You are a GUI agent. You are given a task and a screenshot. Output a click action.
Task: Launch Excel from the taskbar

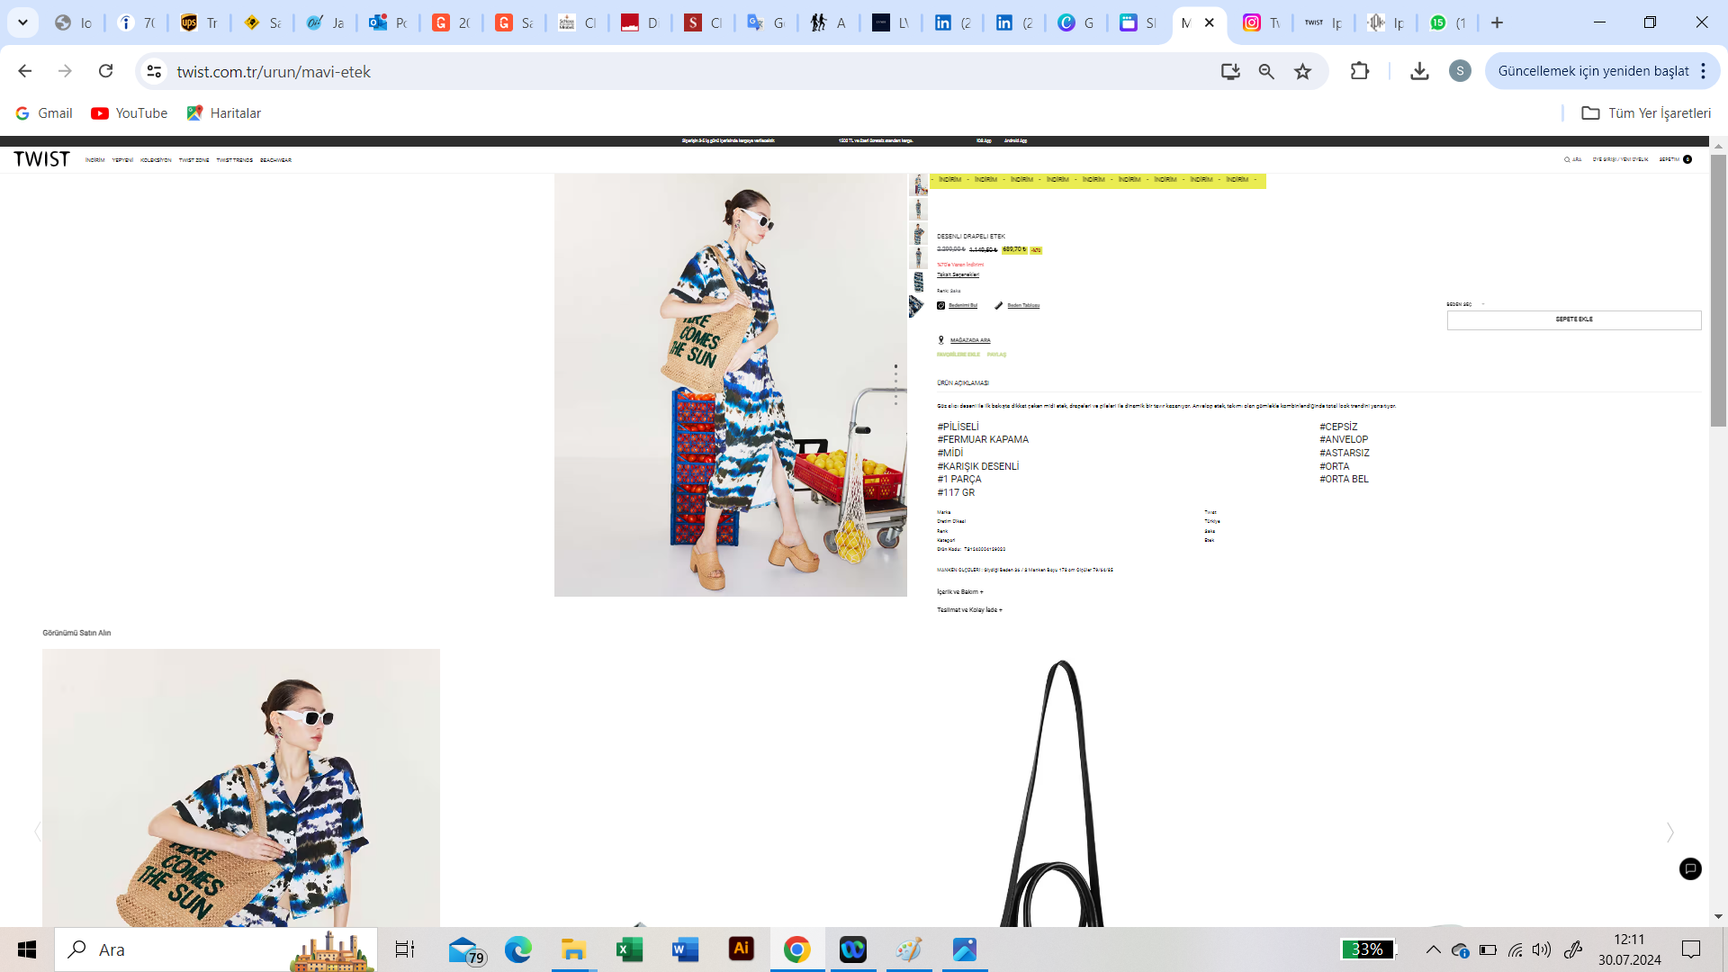point(629,949)
